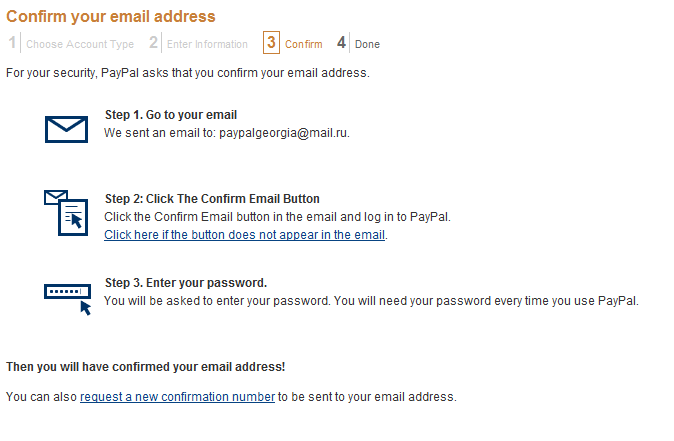Screen dimensions: 674x441
Task: Select the Done step label
Action: point(367,45)
